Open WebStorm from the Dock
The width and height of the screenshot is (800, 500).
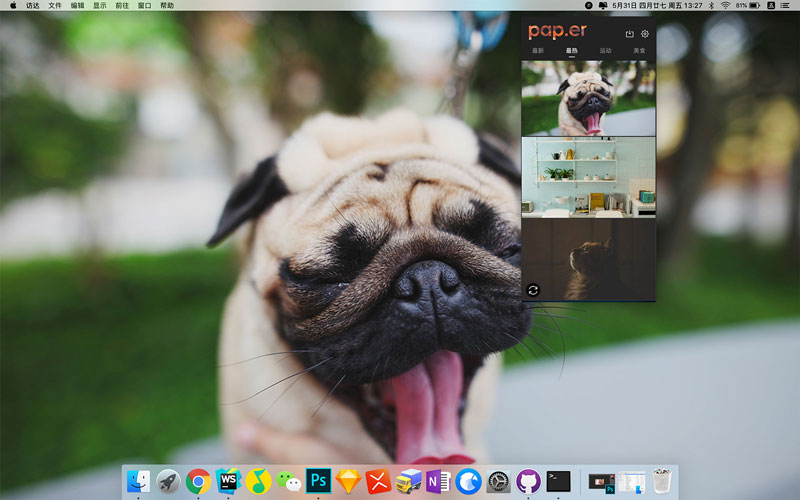[x=228, y=481]
